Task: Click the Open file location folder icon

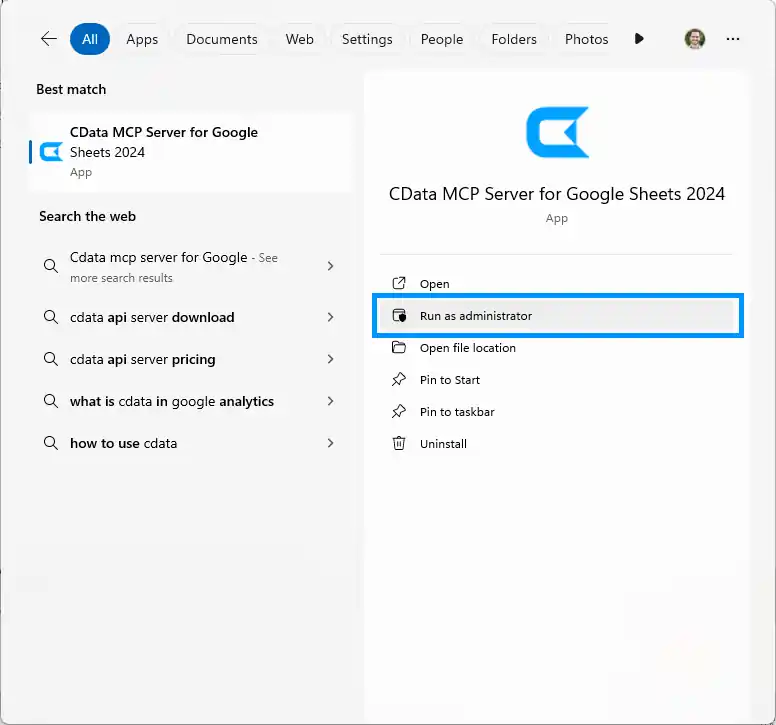Action: (x=399, y=347)
